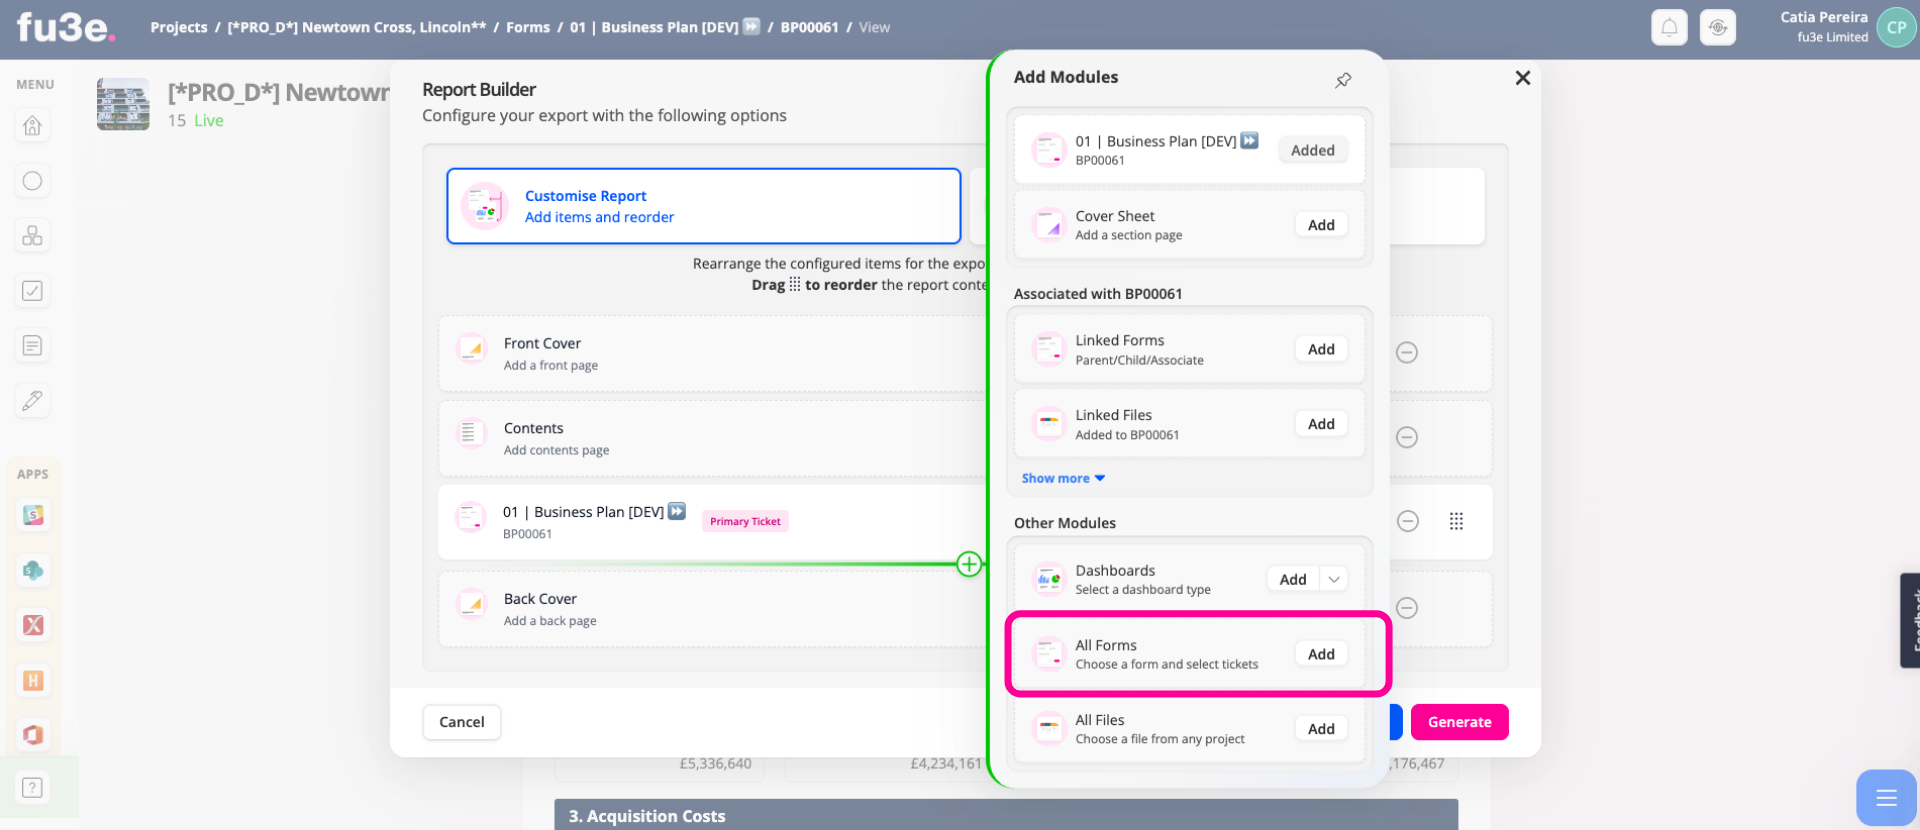Viewport: 1920px width, 830px height.
Task: Open the Feedback side tab
Action: pyautogui.click(x=1910, y=620)
